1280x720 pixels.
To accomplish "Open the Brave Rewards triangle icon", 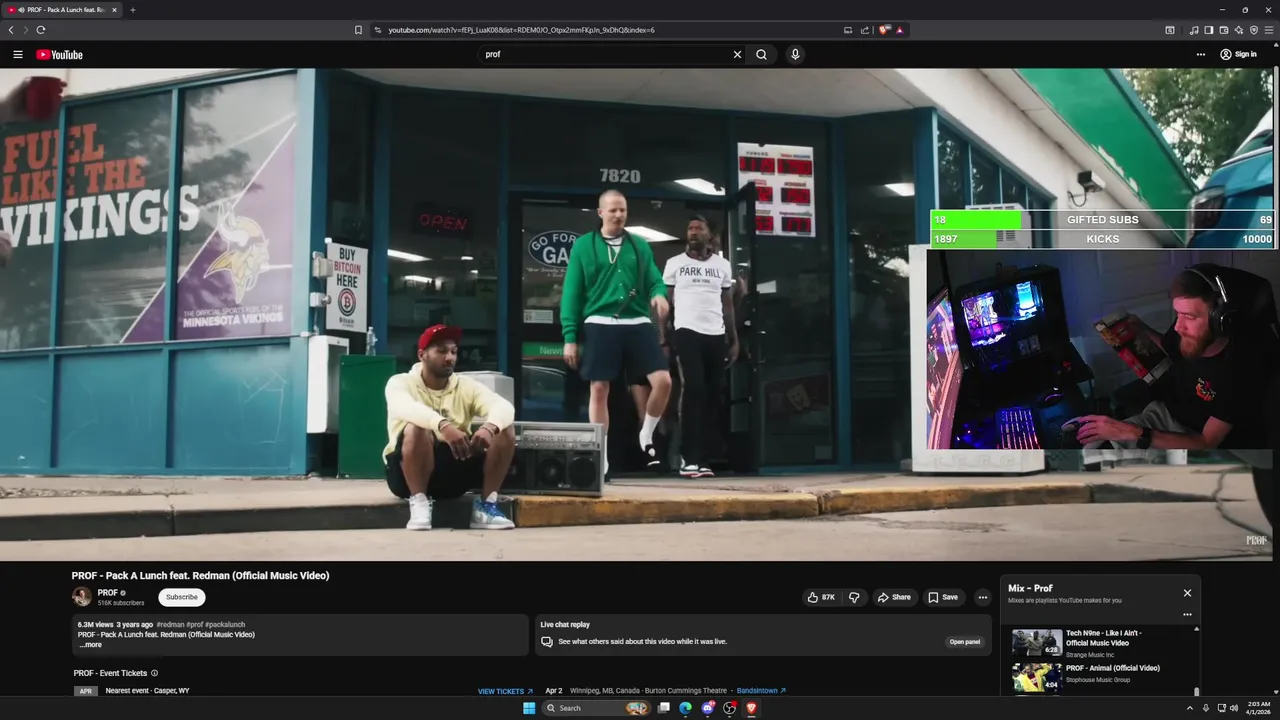I will 900,30.
